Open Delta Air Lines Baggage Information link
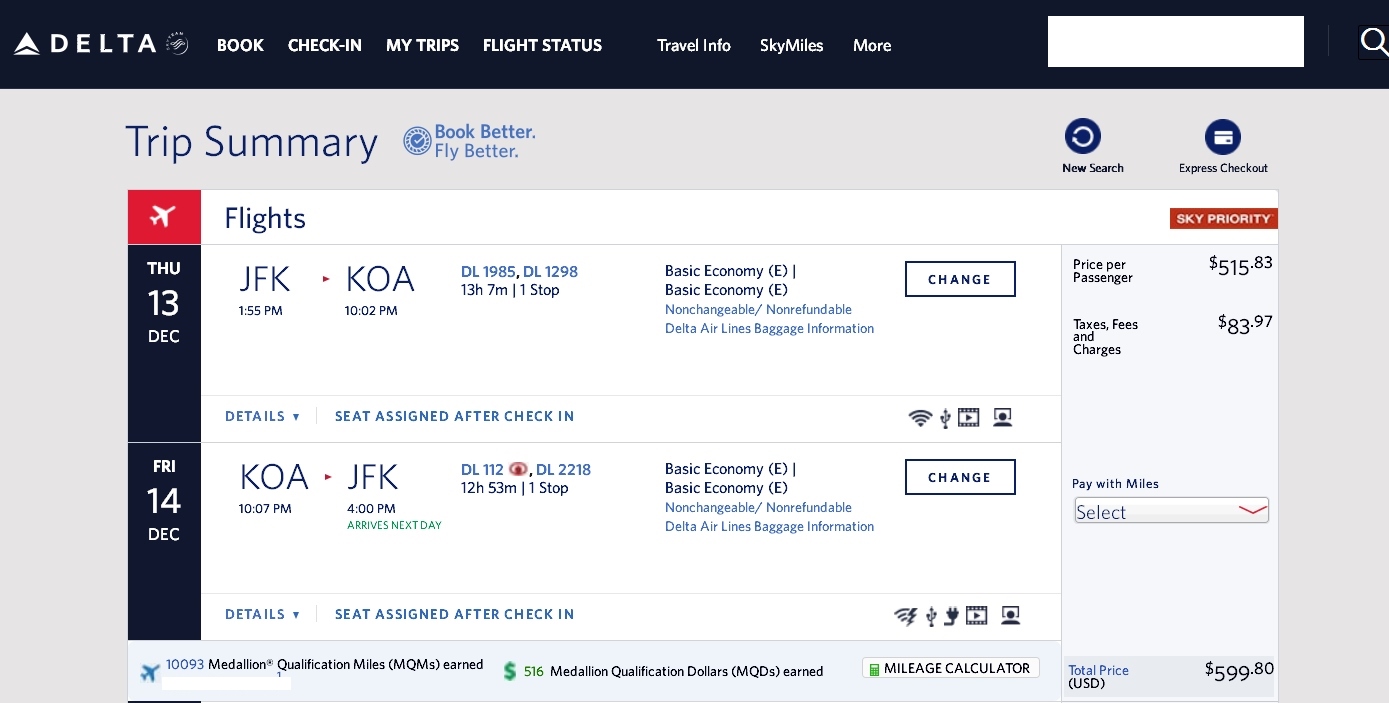 point(769,328)
